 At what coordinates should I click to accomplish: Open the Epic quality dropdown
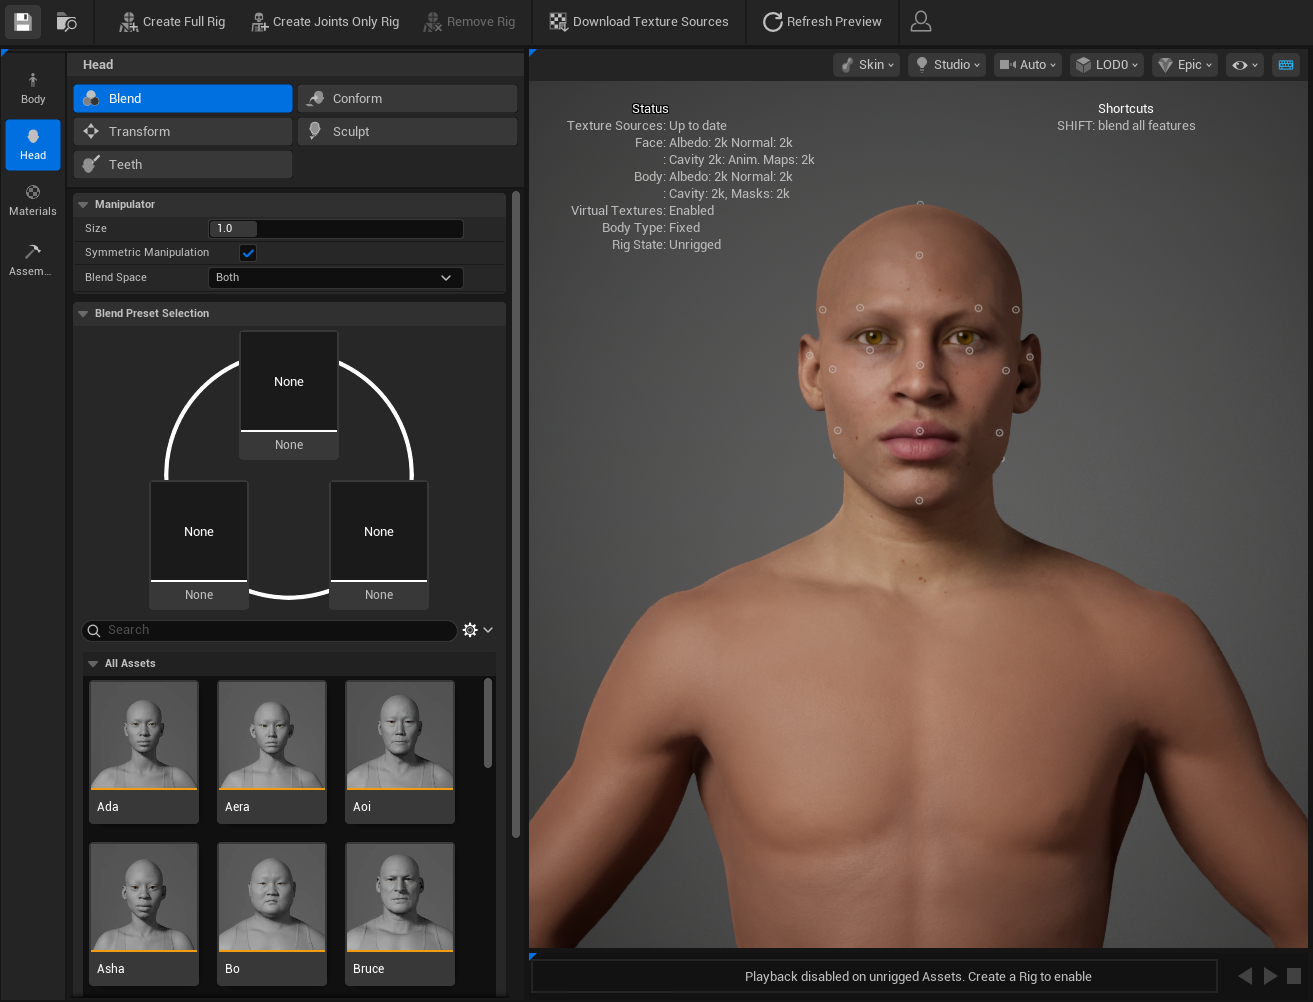[x=1185, y=64]
